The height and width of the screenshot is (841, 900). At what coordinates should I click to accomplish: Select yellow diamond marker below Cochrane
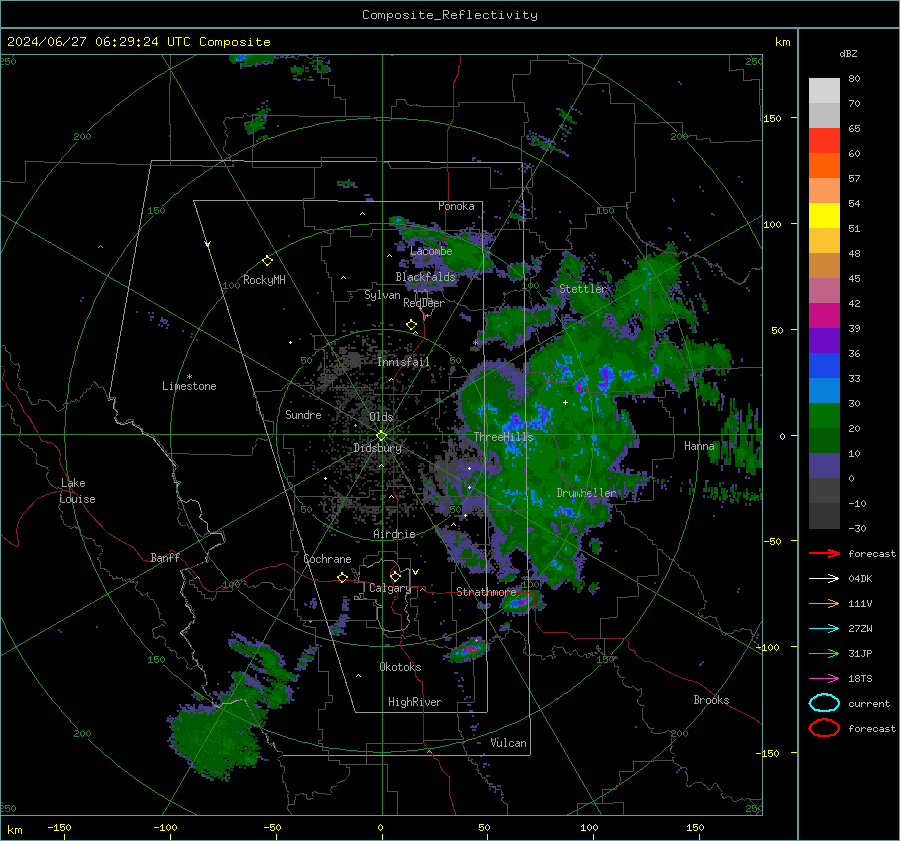click(343, 578)
